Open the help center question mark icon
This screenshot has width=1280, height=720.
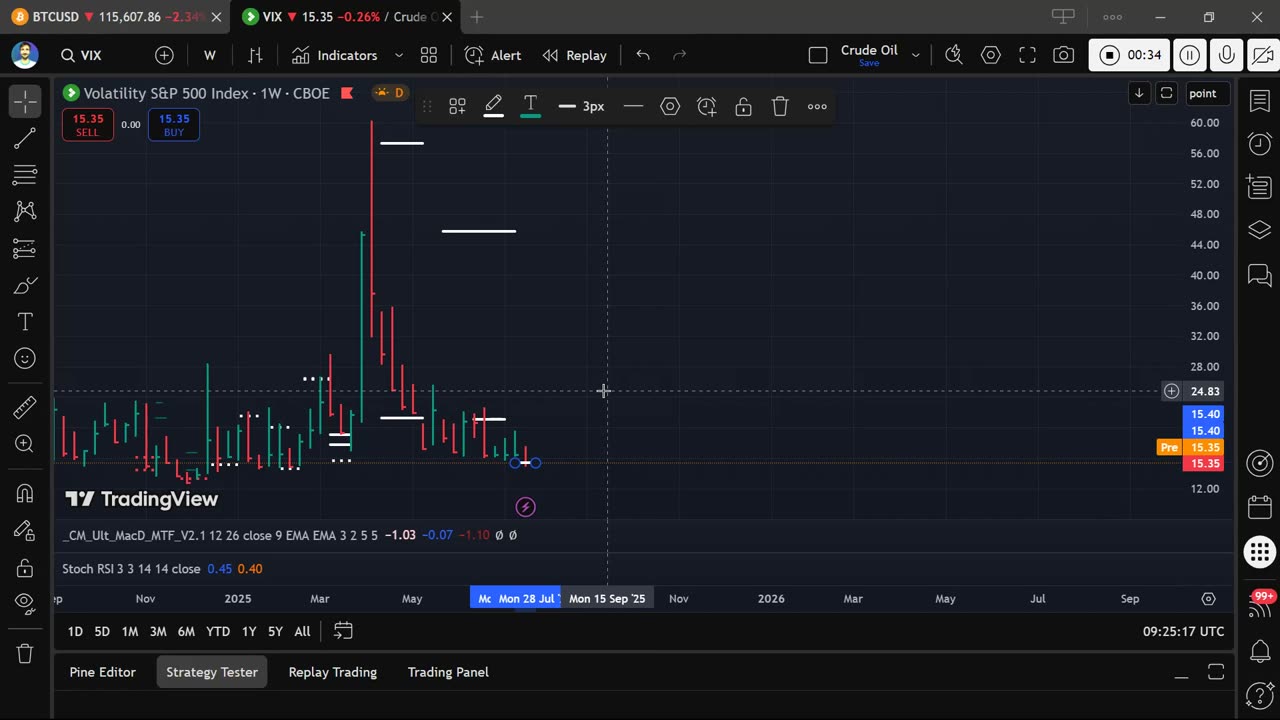point(1259,694)
